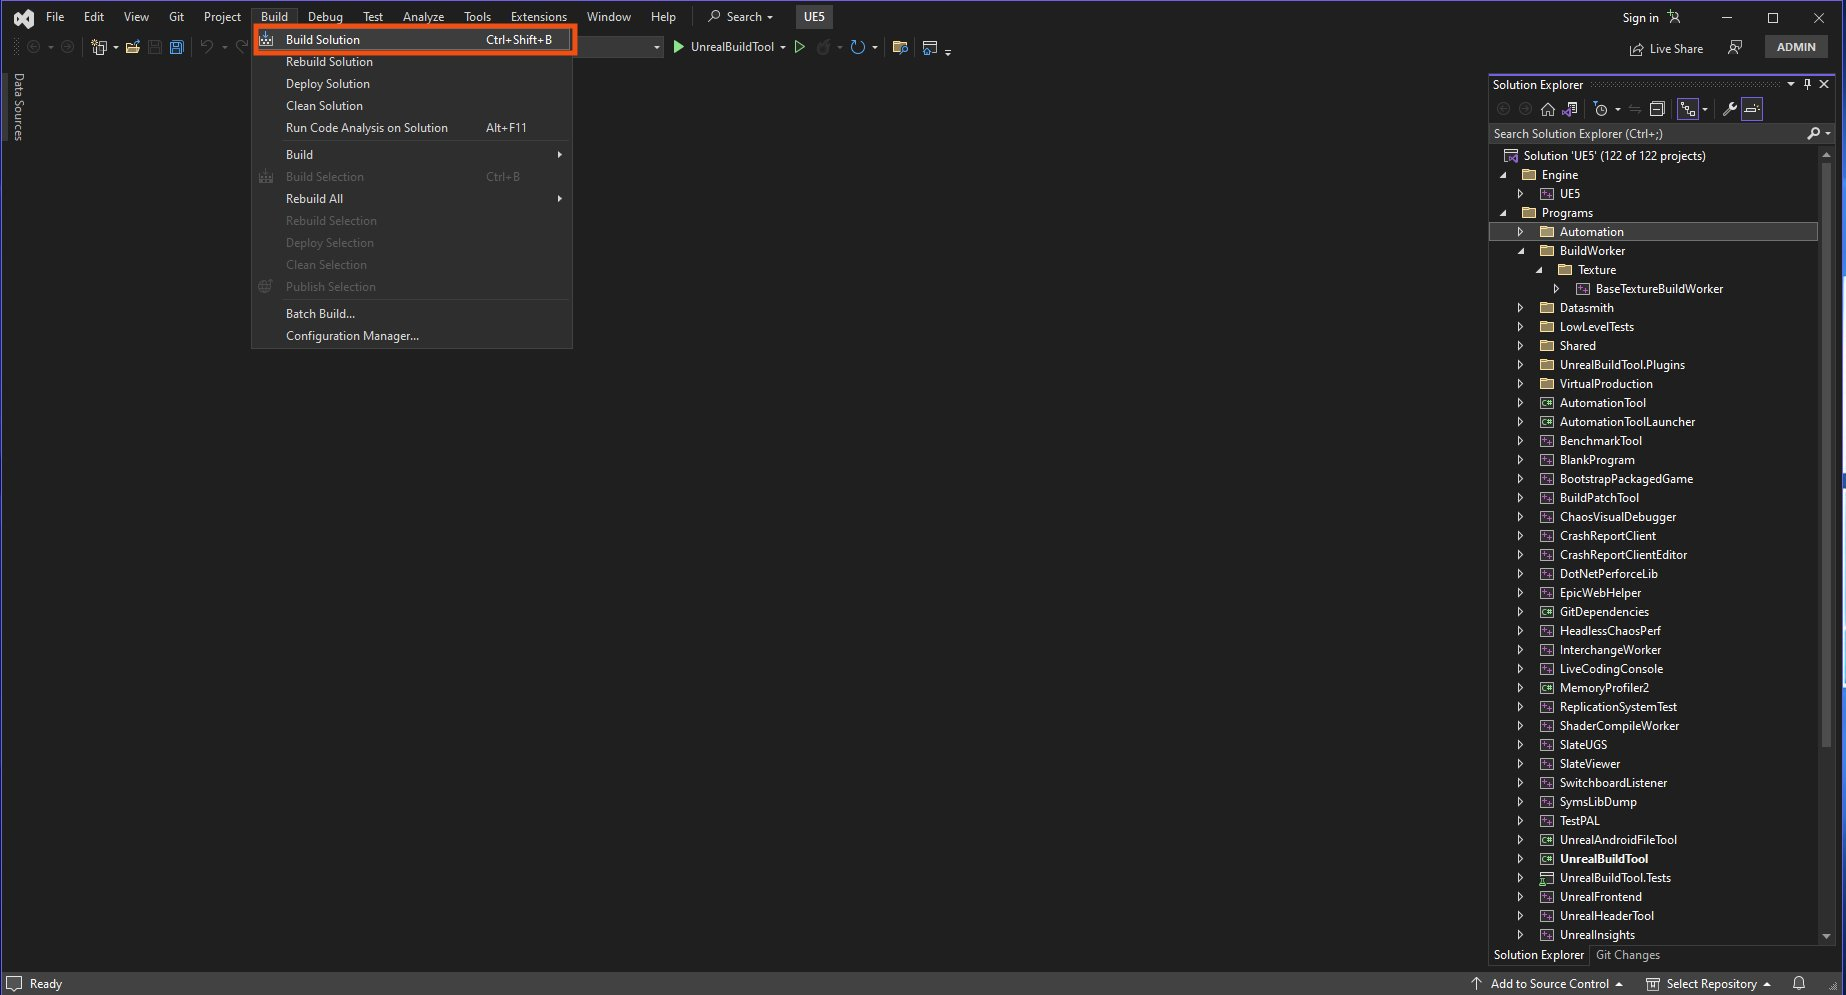Click the Solution Explorer search magnifier icon
This screenshot has width=1846, height=995.
(1814, 134)
